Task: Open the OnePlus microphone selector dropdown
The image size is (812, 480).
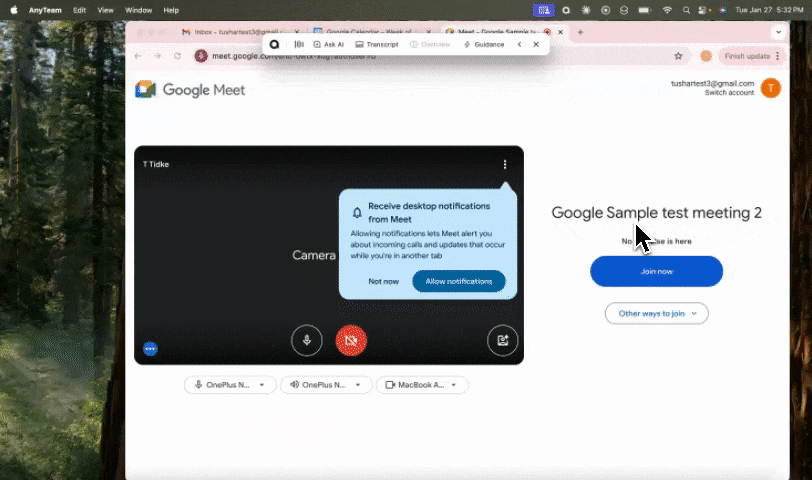Action: tap(230, 385)
